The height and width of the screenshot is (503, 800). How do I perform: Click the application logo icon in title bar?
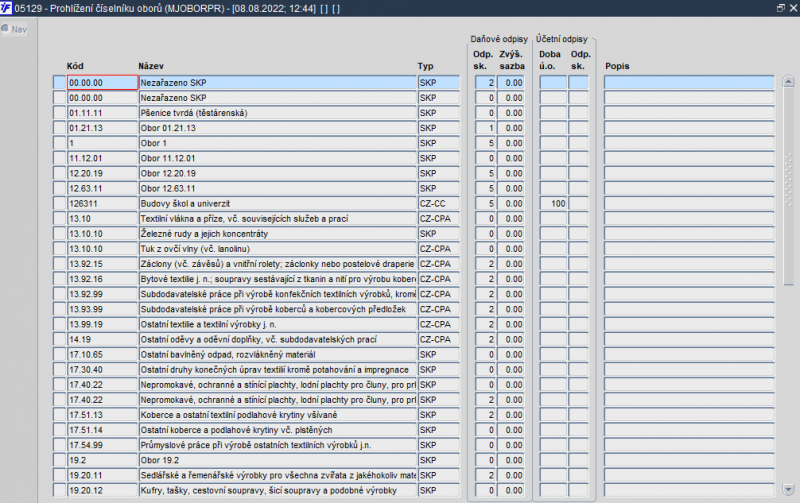coord(6,8)
